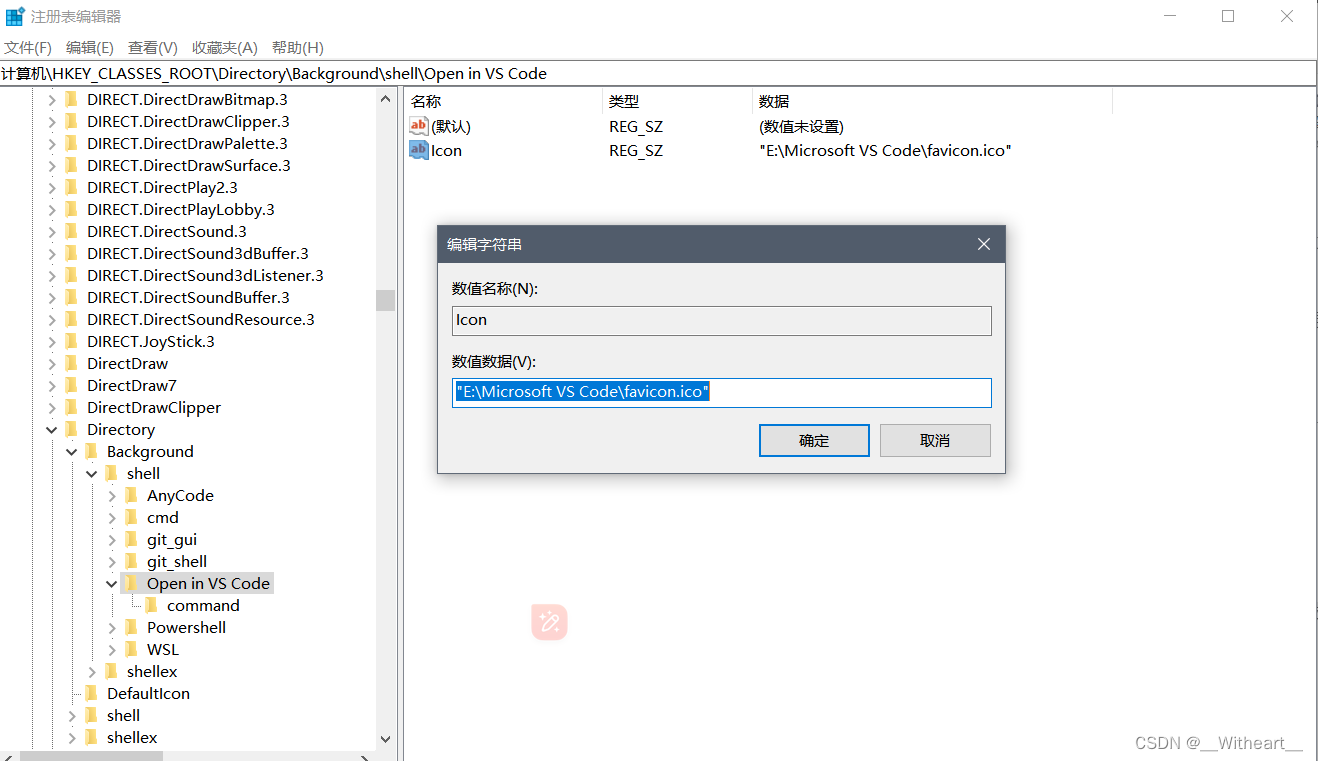Select the DirectDraw7 tree item
The width and height of the screenshot is (1318, 761).
pos(132,385)
